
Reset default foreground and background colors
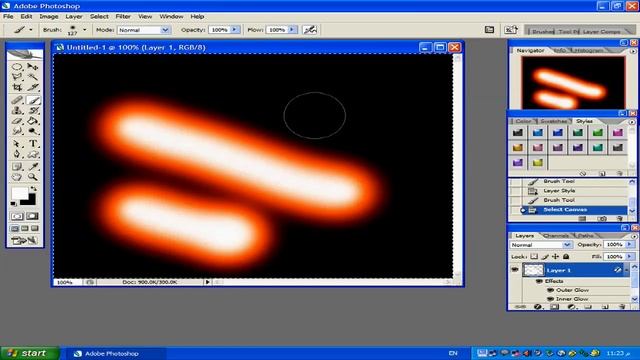pyautogui.click(x=14, y=203)
